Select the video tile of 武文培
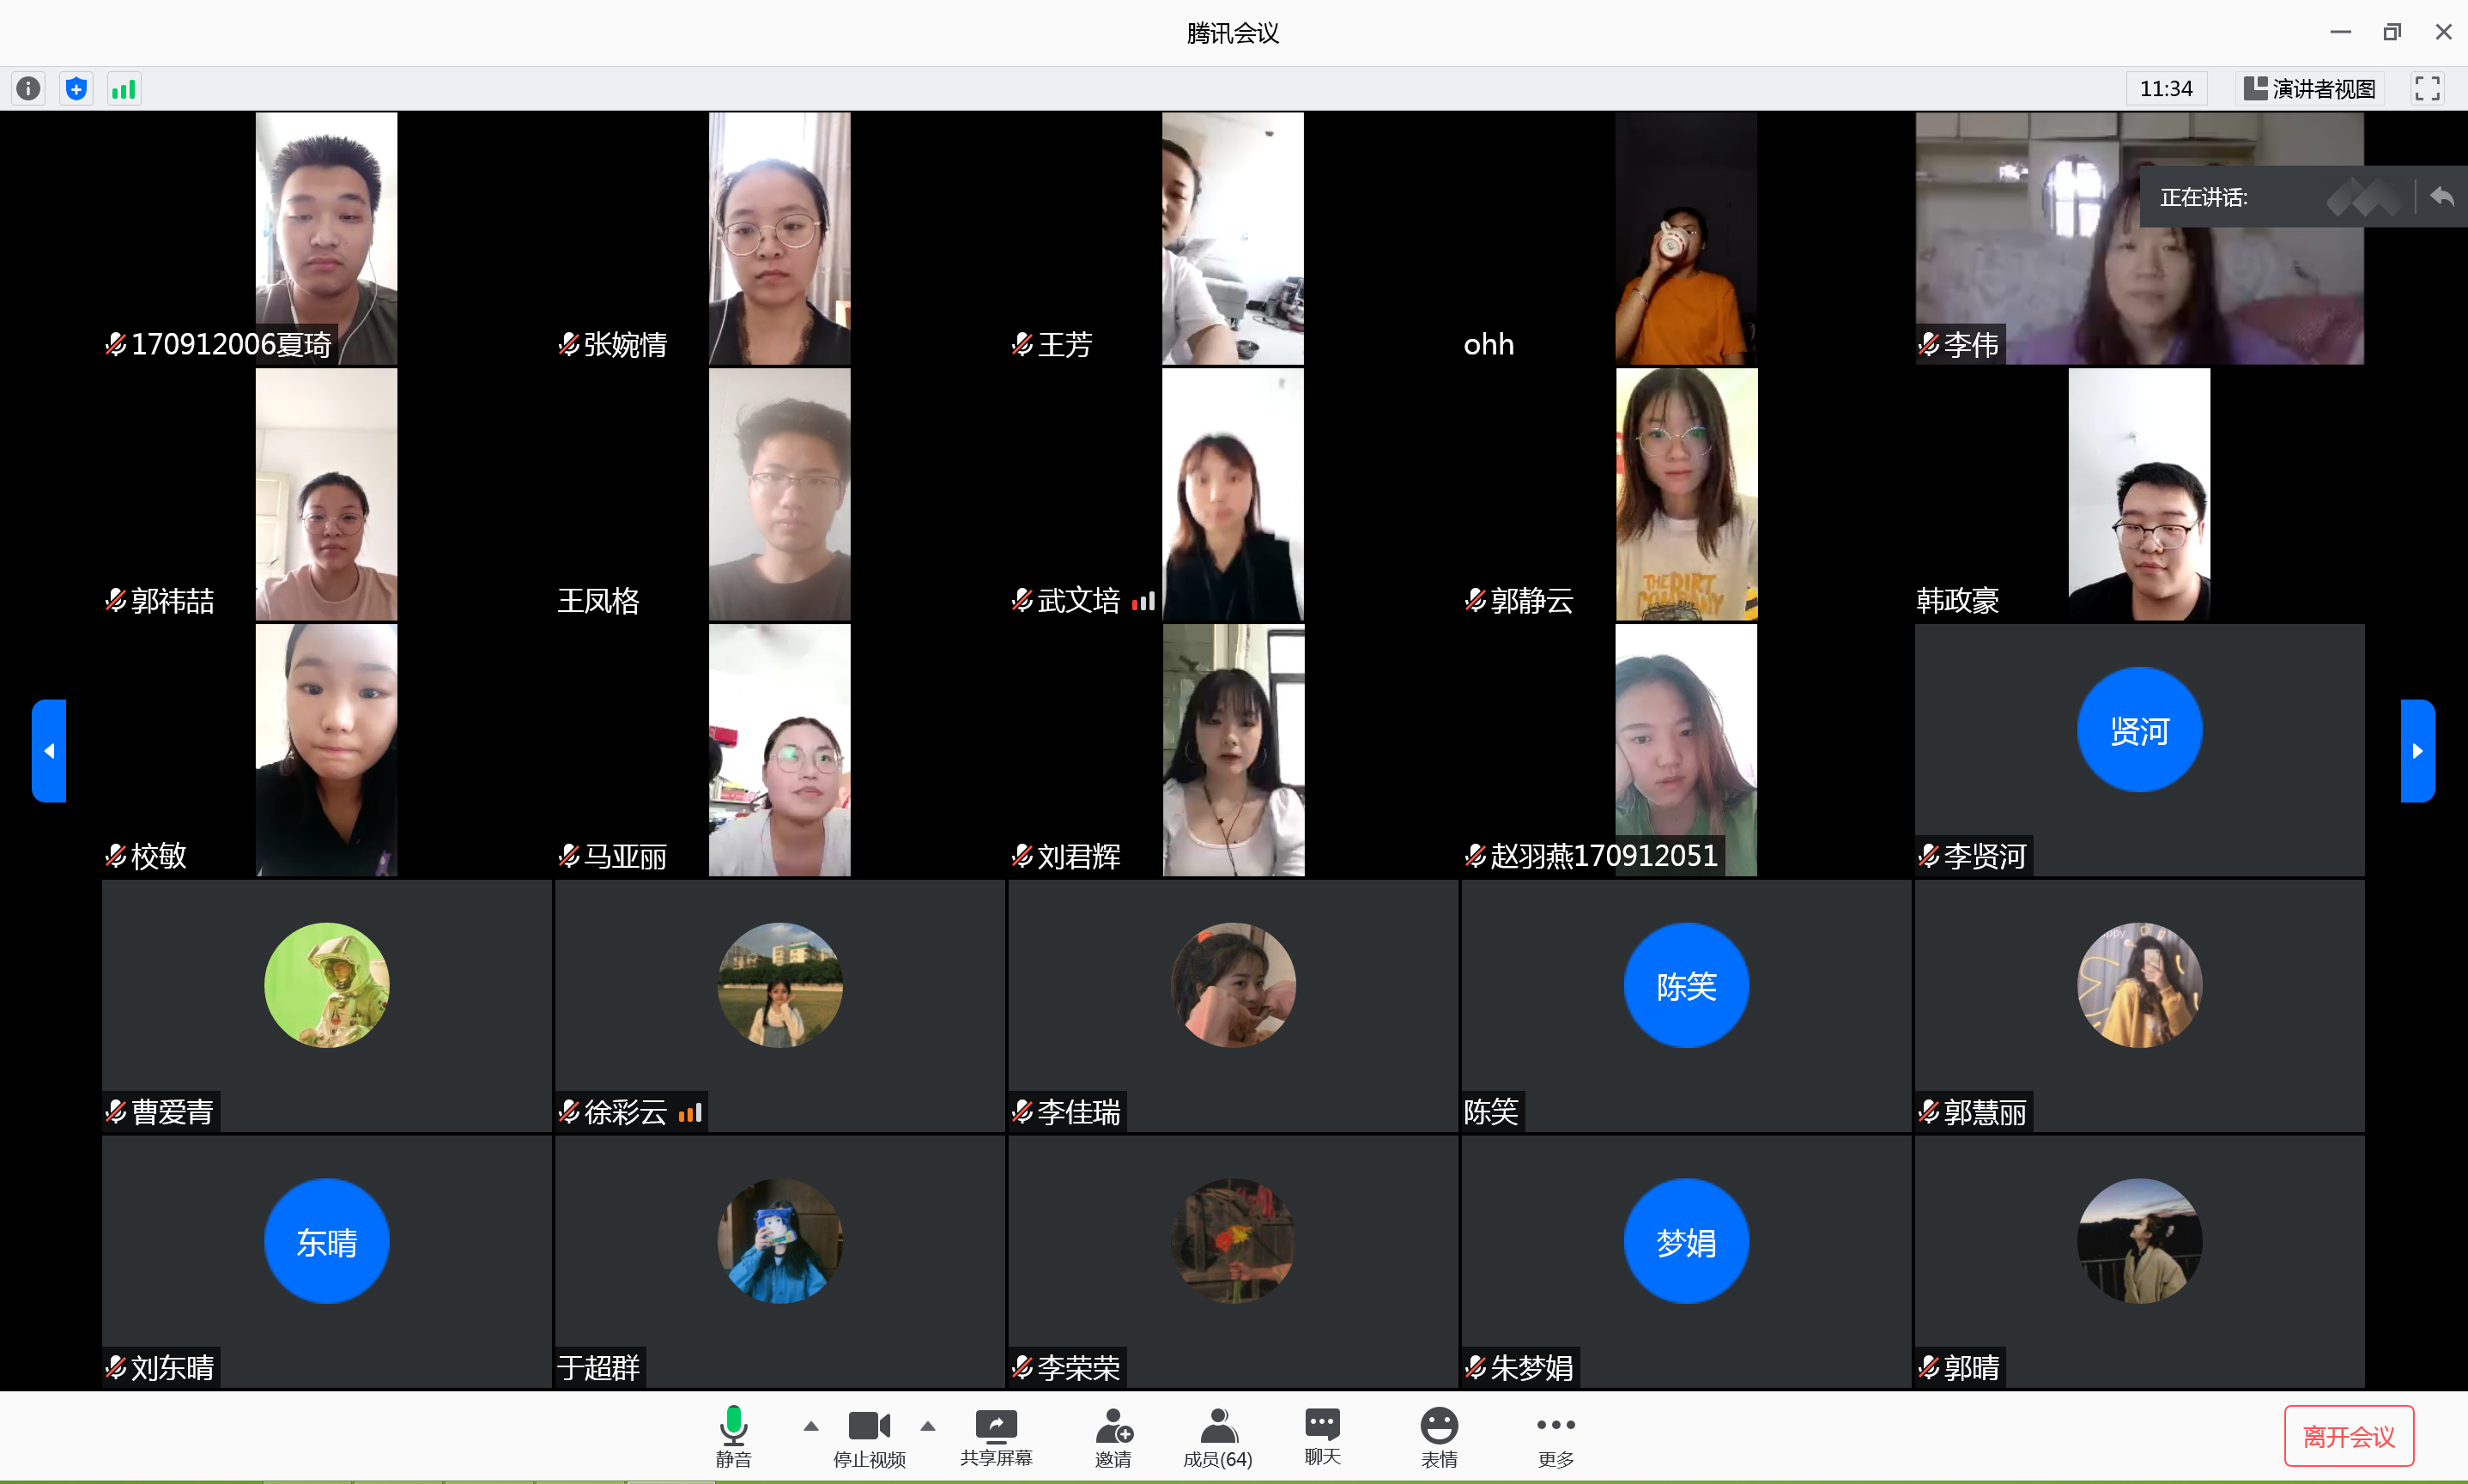The height and width of the screenshot is (1484, 2468). (x=1232, y=494)
